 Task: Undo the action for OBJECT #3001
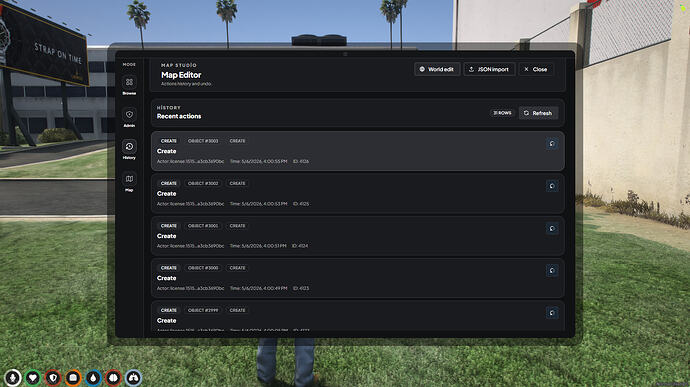tap(552, 229)
